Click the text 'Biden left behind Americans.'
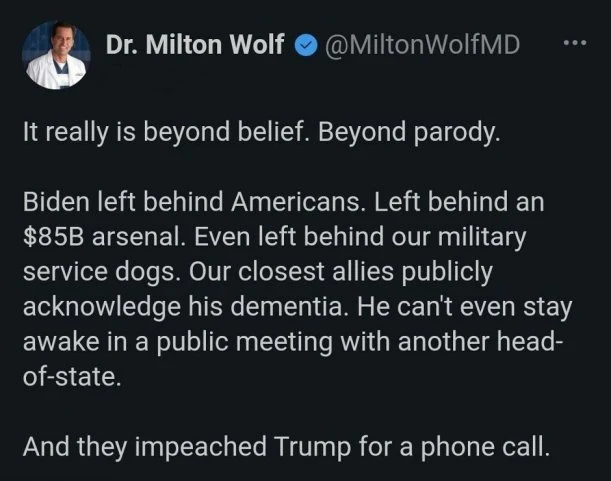 [x=192, y=202]
